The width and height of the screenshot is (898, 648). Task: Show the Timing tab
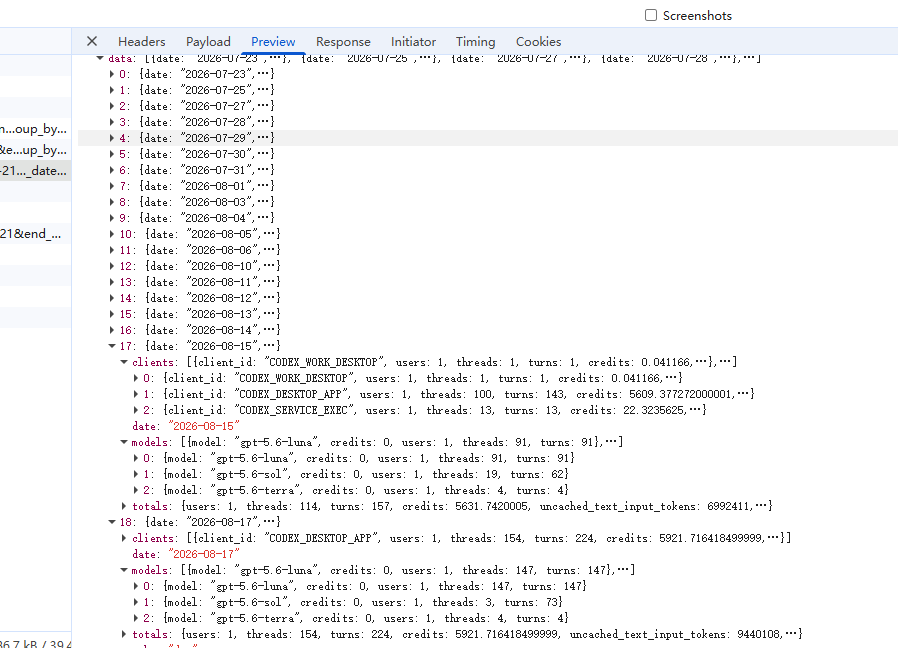click(x=475, y=42)
